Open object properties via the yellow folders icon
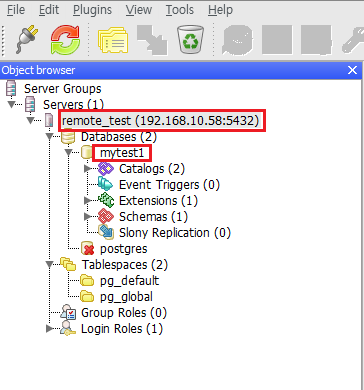Image resolution: width=364 pixels, height=390 pixels. pos(113,41)
